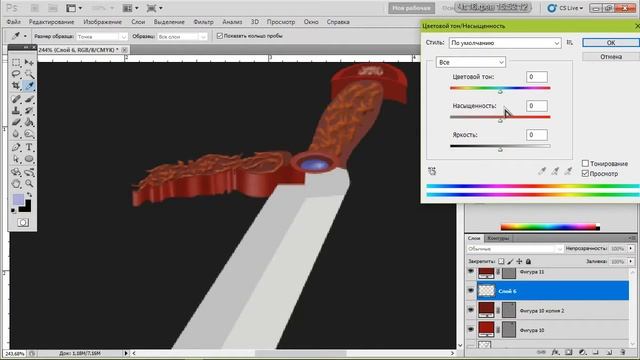Open foreground color swatch picker

point(18,200)
